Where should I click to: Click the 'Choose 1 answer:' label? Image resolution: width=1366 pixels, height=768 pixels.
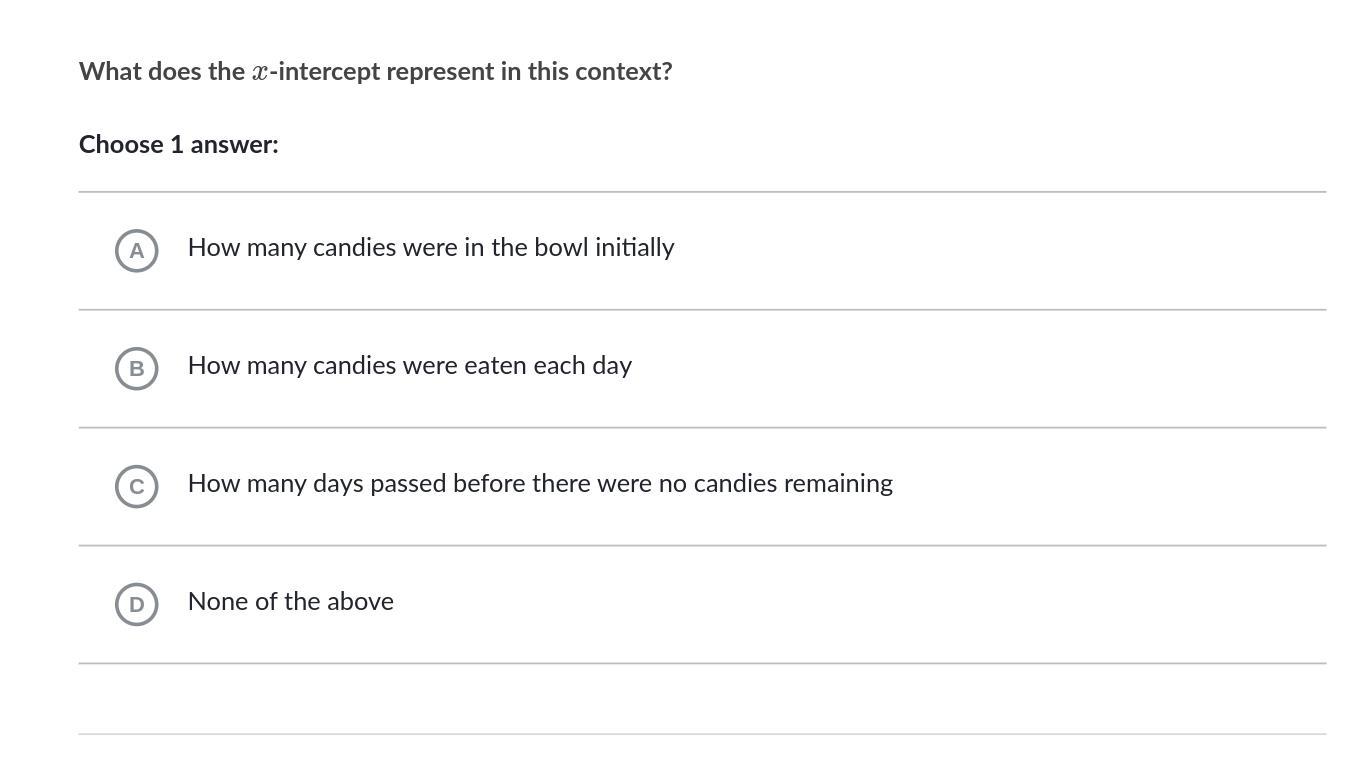pyautogui.click(x=178, y=144)
